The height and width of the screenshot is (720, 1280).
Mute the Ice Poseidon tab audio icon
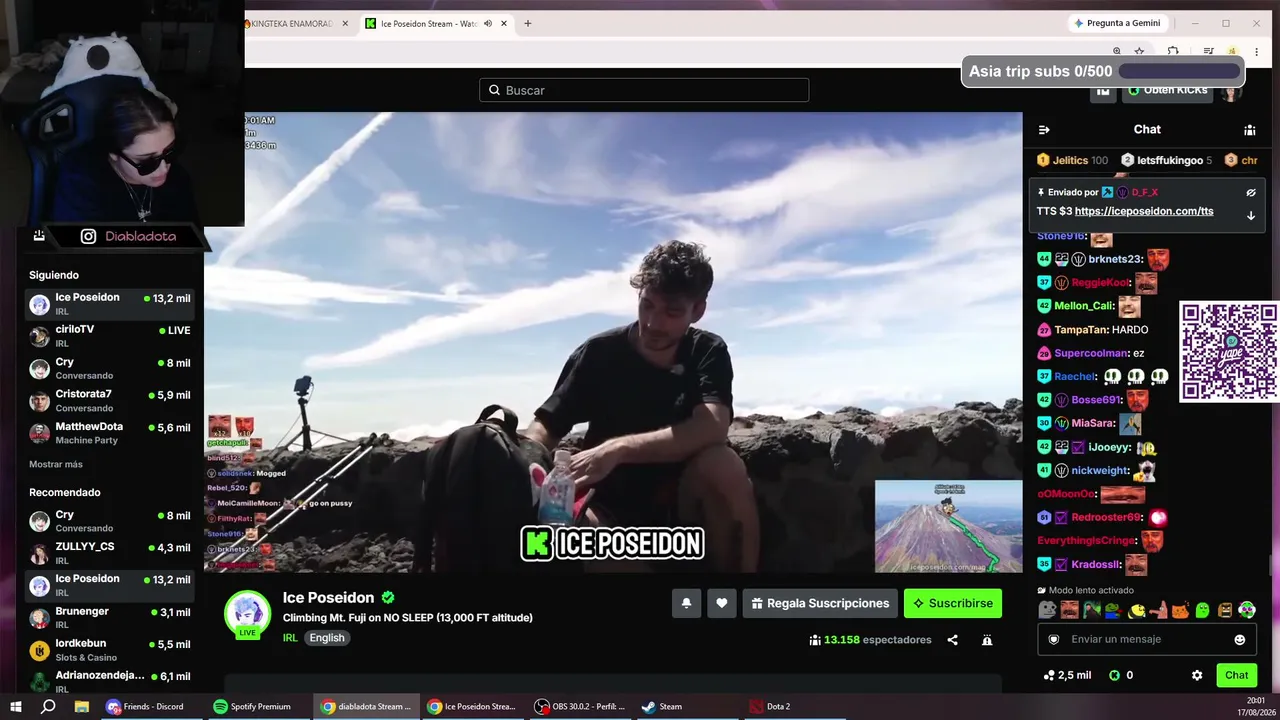point(488,24)
